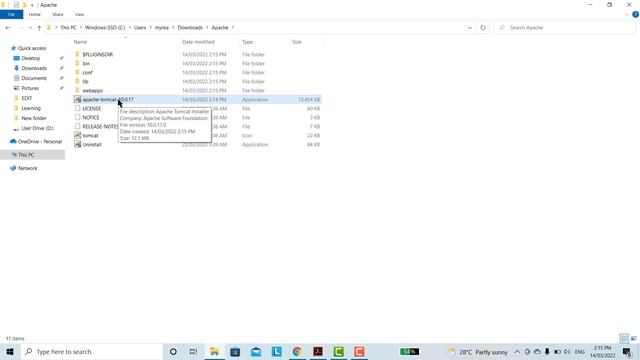
Task: Open the EDIT folder in sidebar
Action: click(27, 98)
